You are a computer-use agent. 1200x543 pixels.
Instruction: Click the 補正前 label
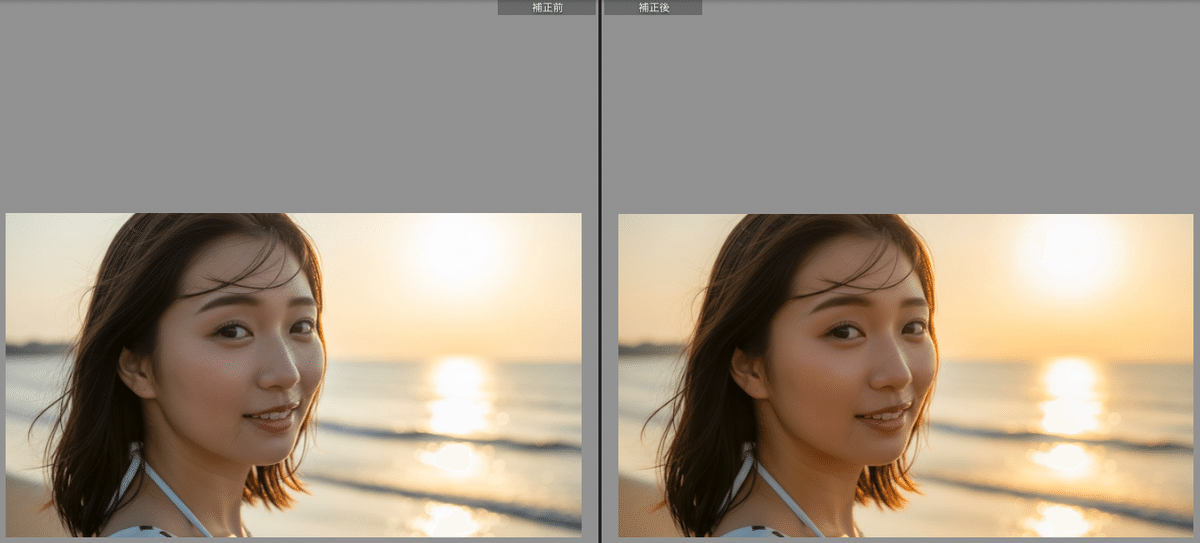(x=546, y=7)
